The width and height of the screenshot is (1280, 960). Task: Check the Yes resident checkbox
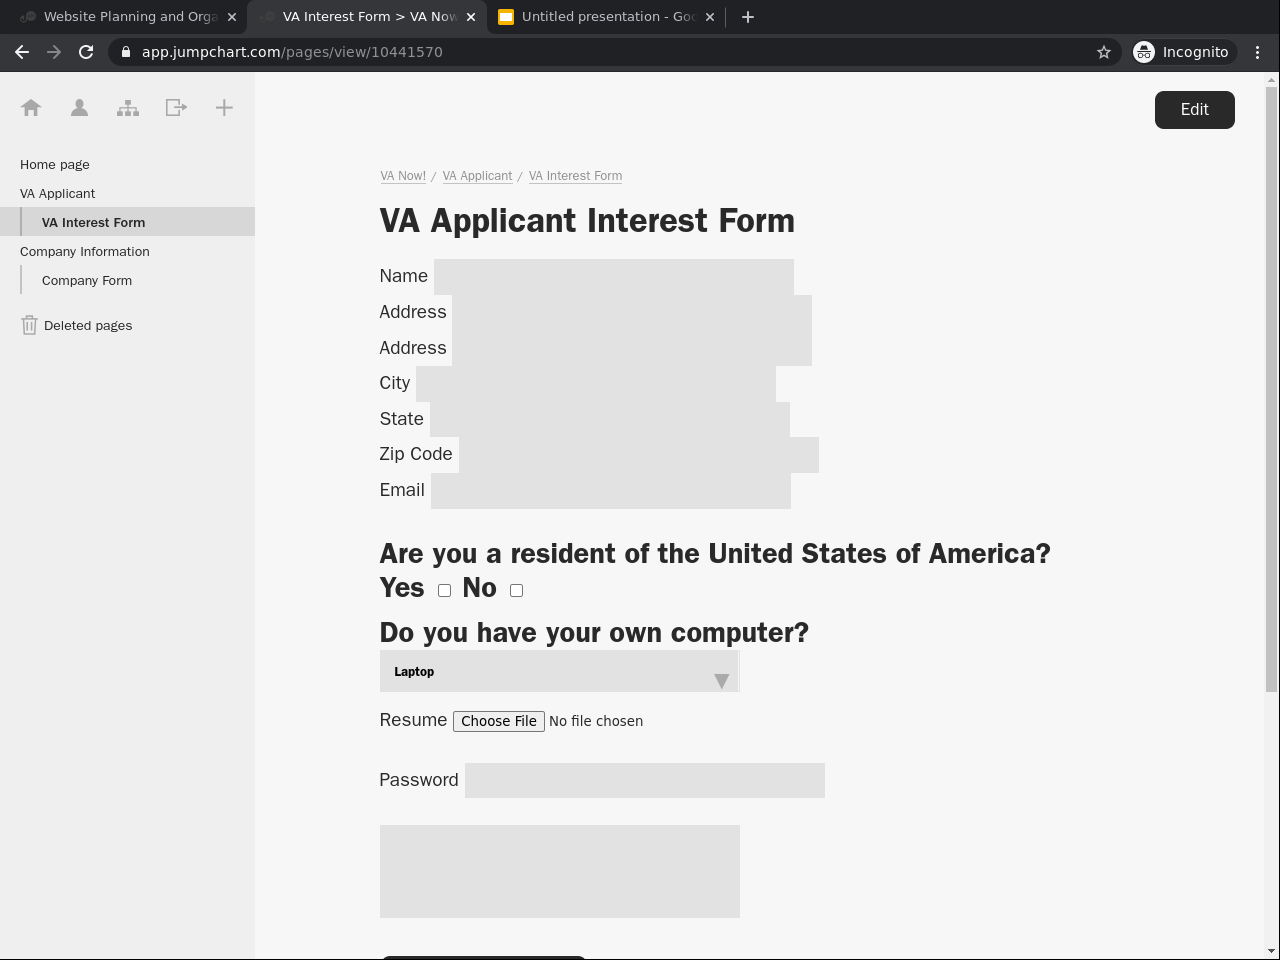[444, 590]
